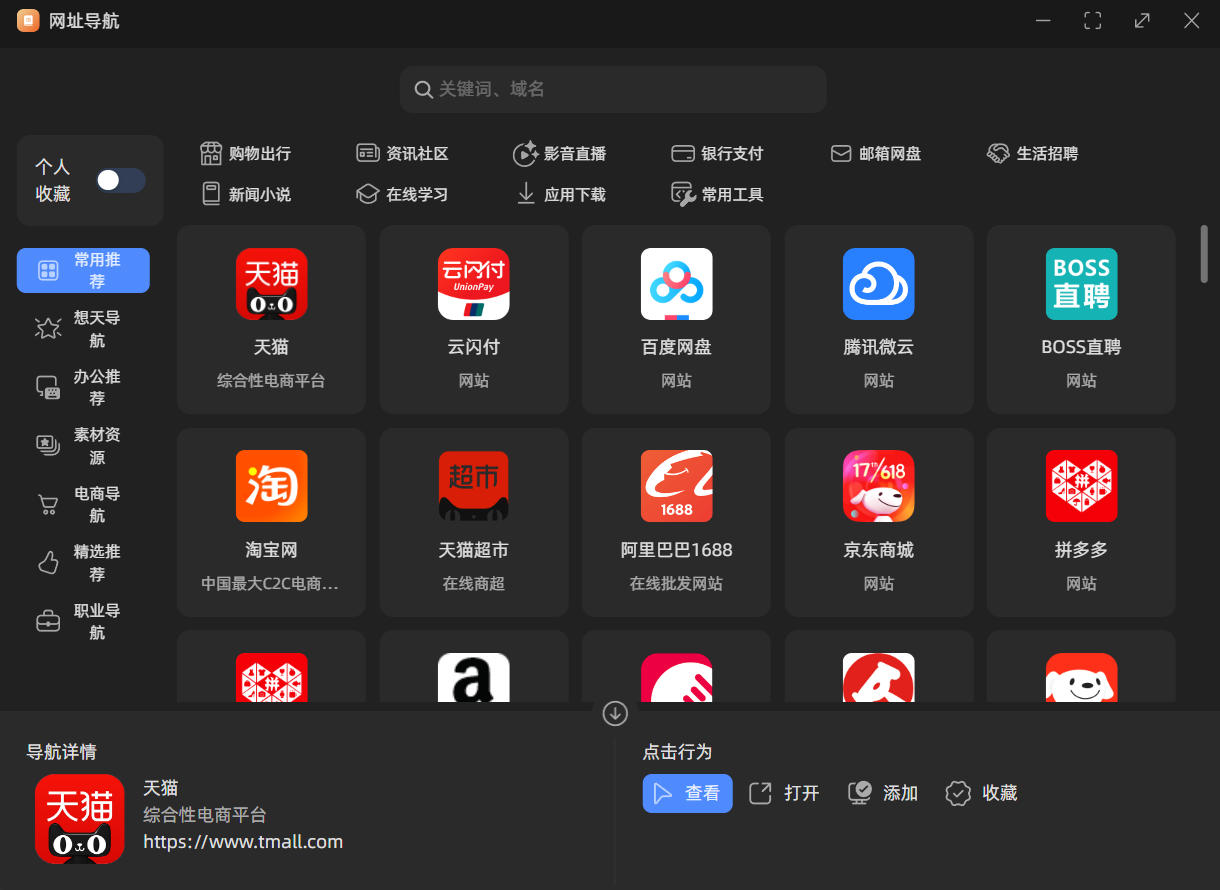Open the 影音直播 streaming category
This screenshot has width=1220, height=890.
pyautogui.click(x=560, y=153)
